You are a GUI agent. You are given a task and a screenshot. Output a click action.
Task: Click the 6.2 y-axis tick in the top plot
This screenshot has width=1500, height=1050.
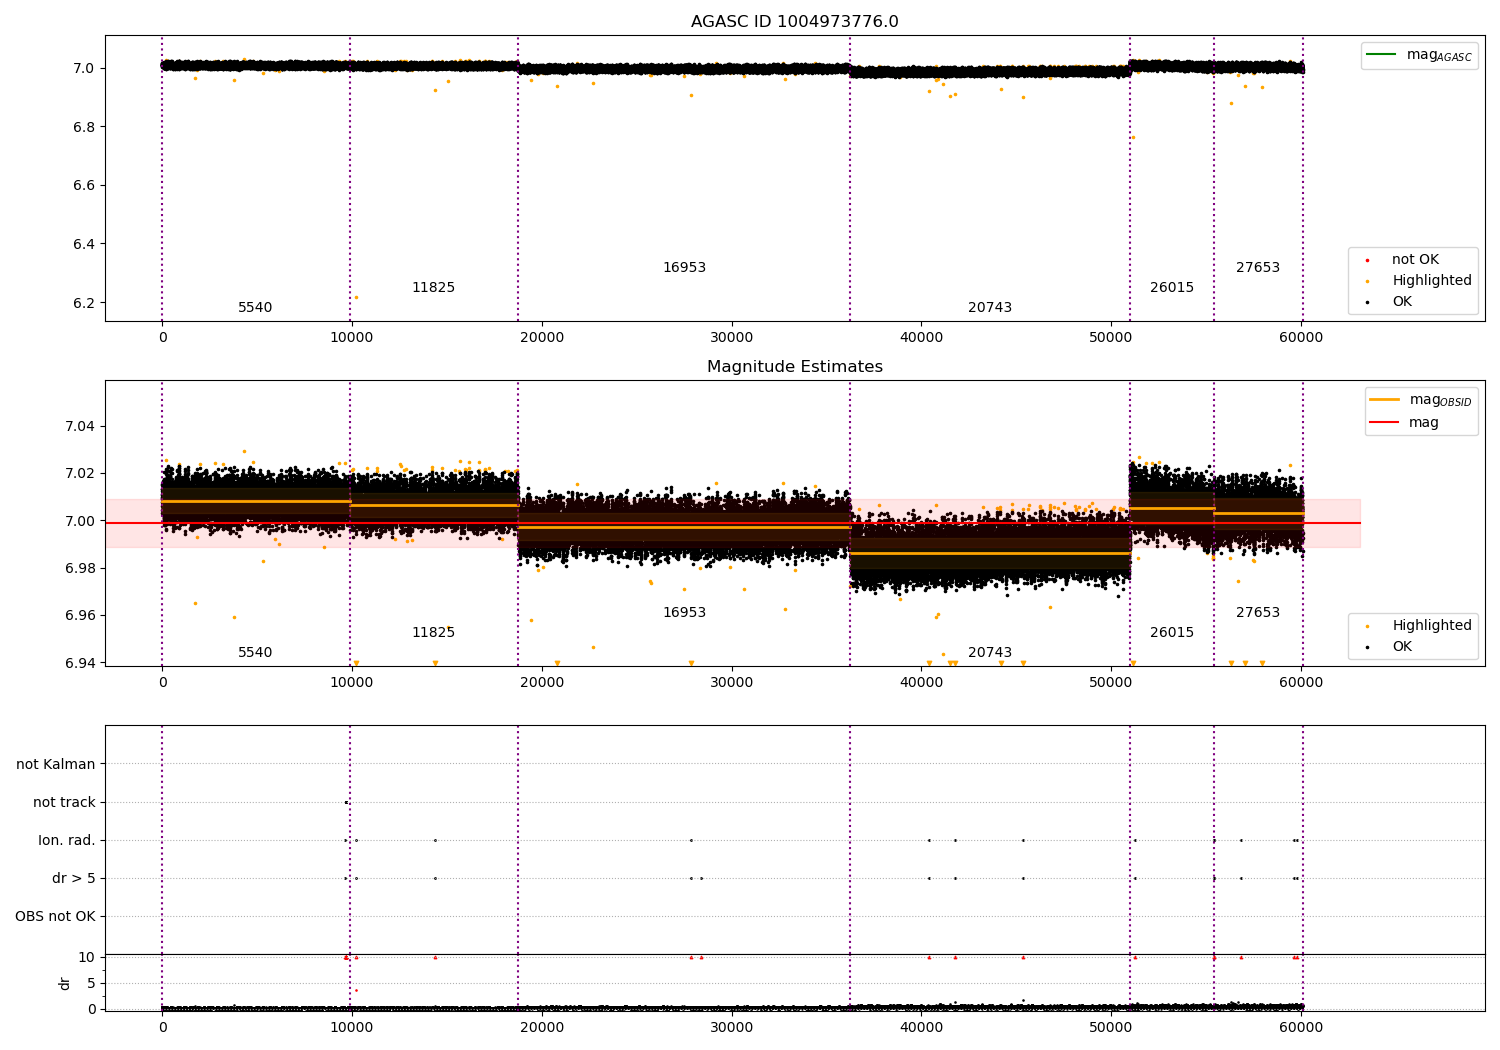click(x=84, y=303)
